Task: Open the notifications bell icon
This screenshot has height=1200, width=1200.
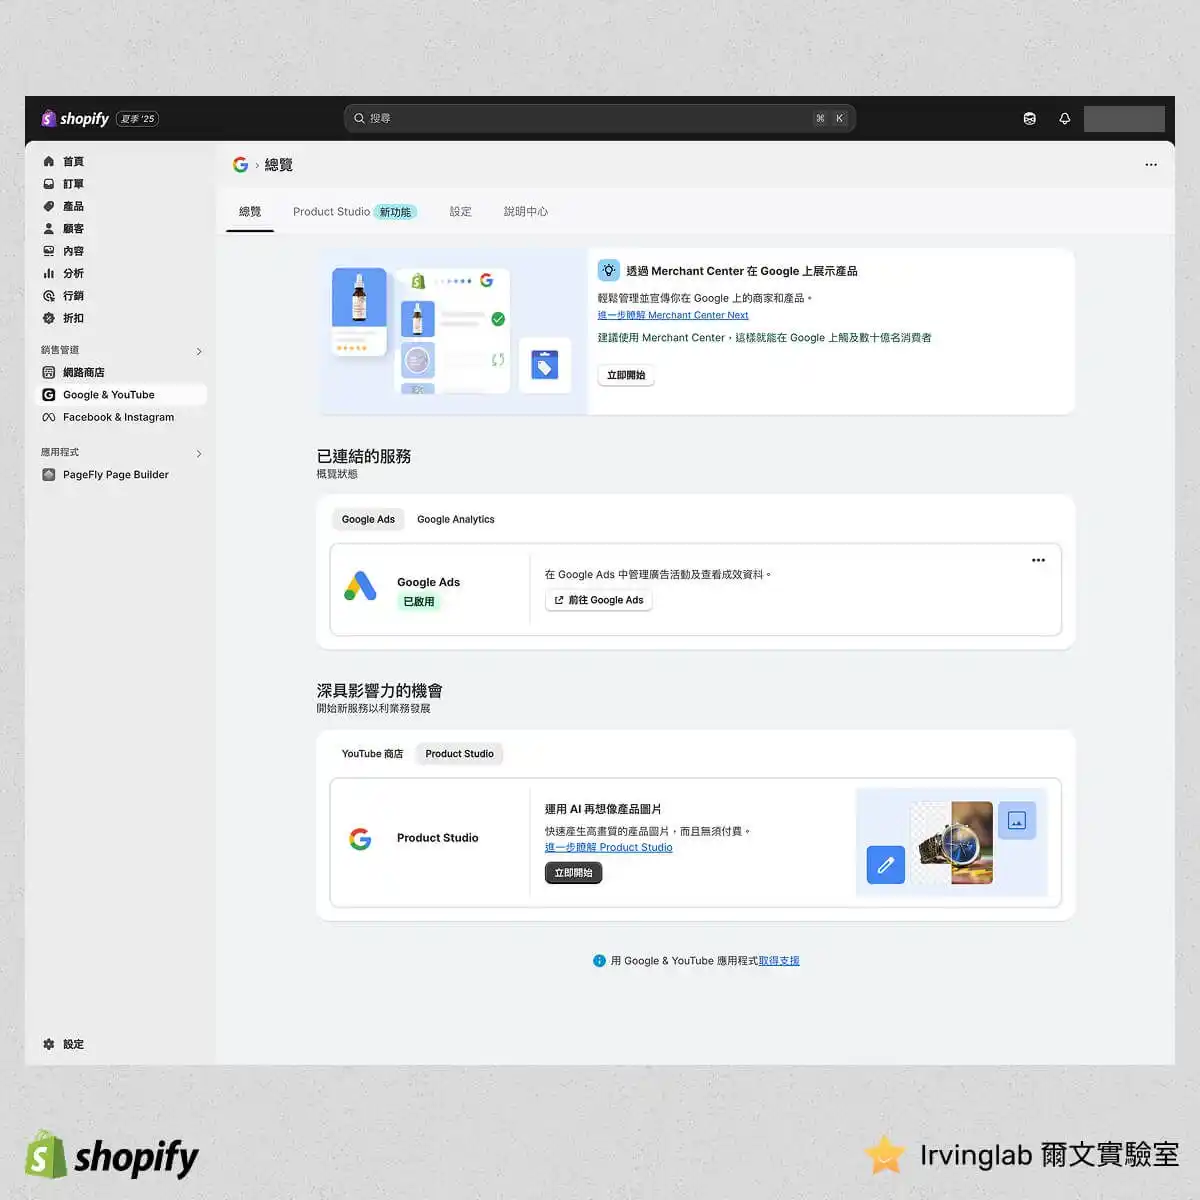Action: pyautogui.click(x=1065, y=118)
